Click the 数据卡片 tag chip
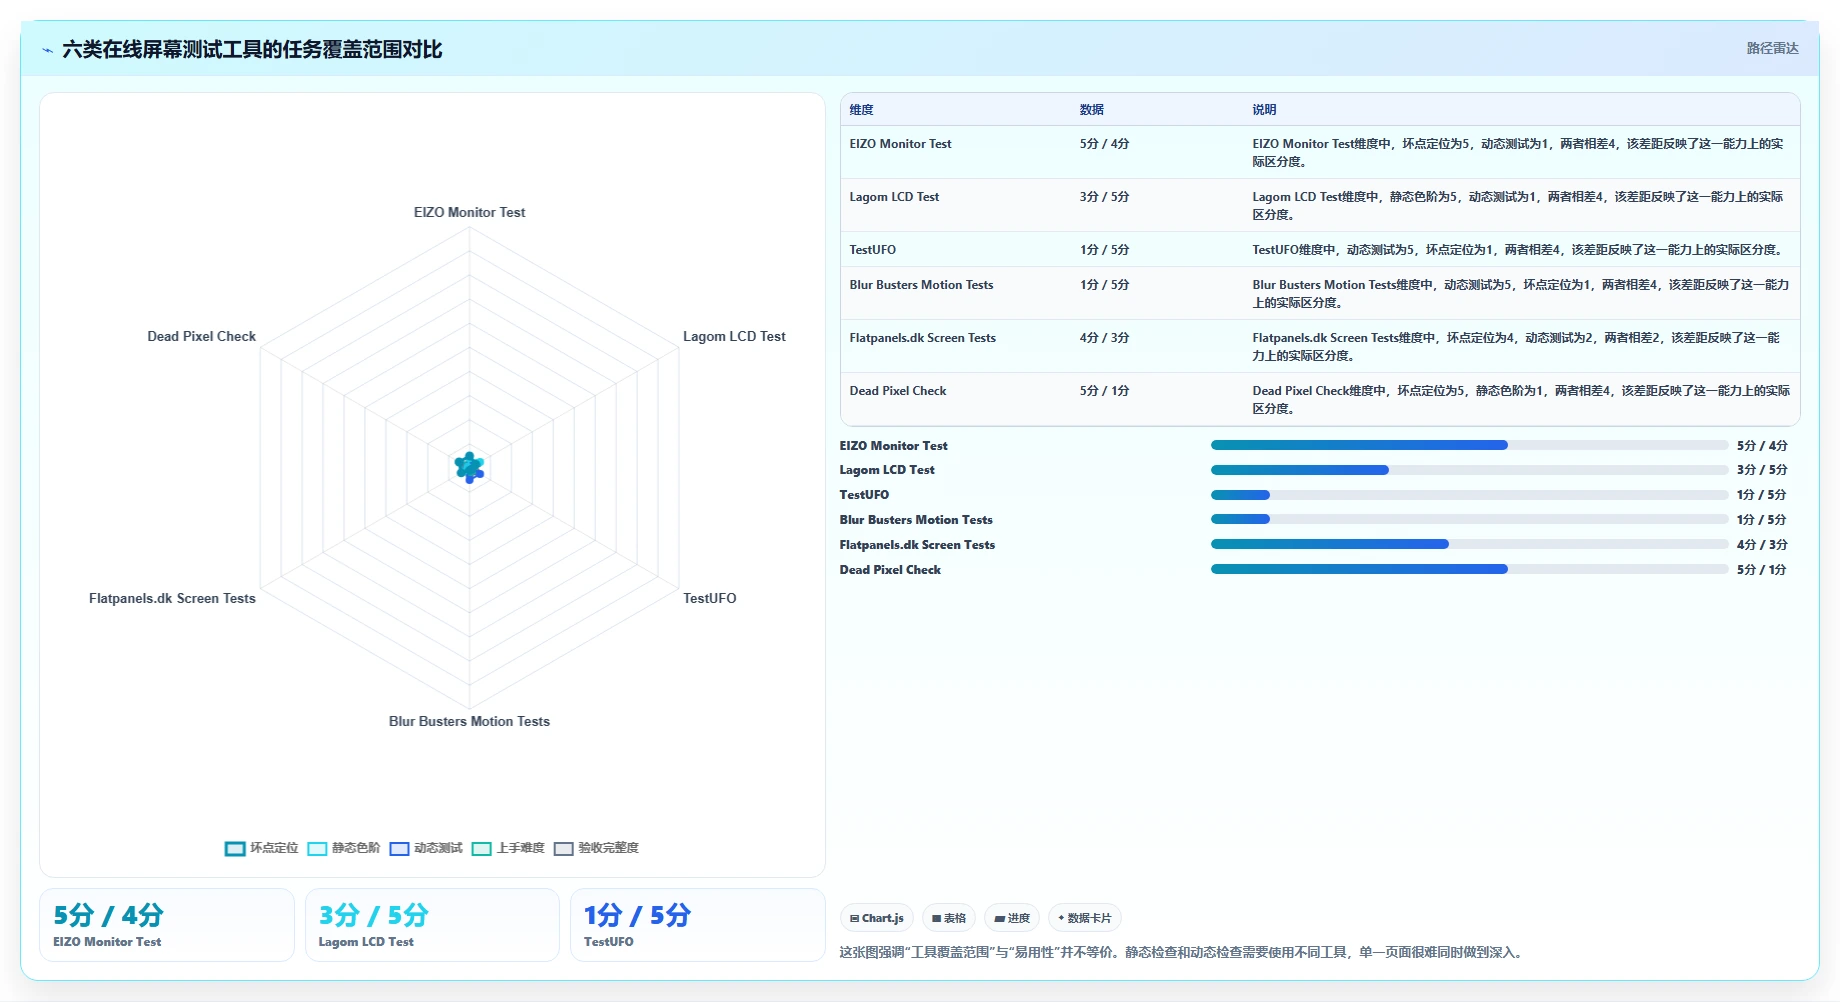Viewport: 1840px width, 1002px height. coord(1085,918)
